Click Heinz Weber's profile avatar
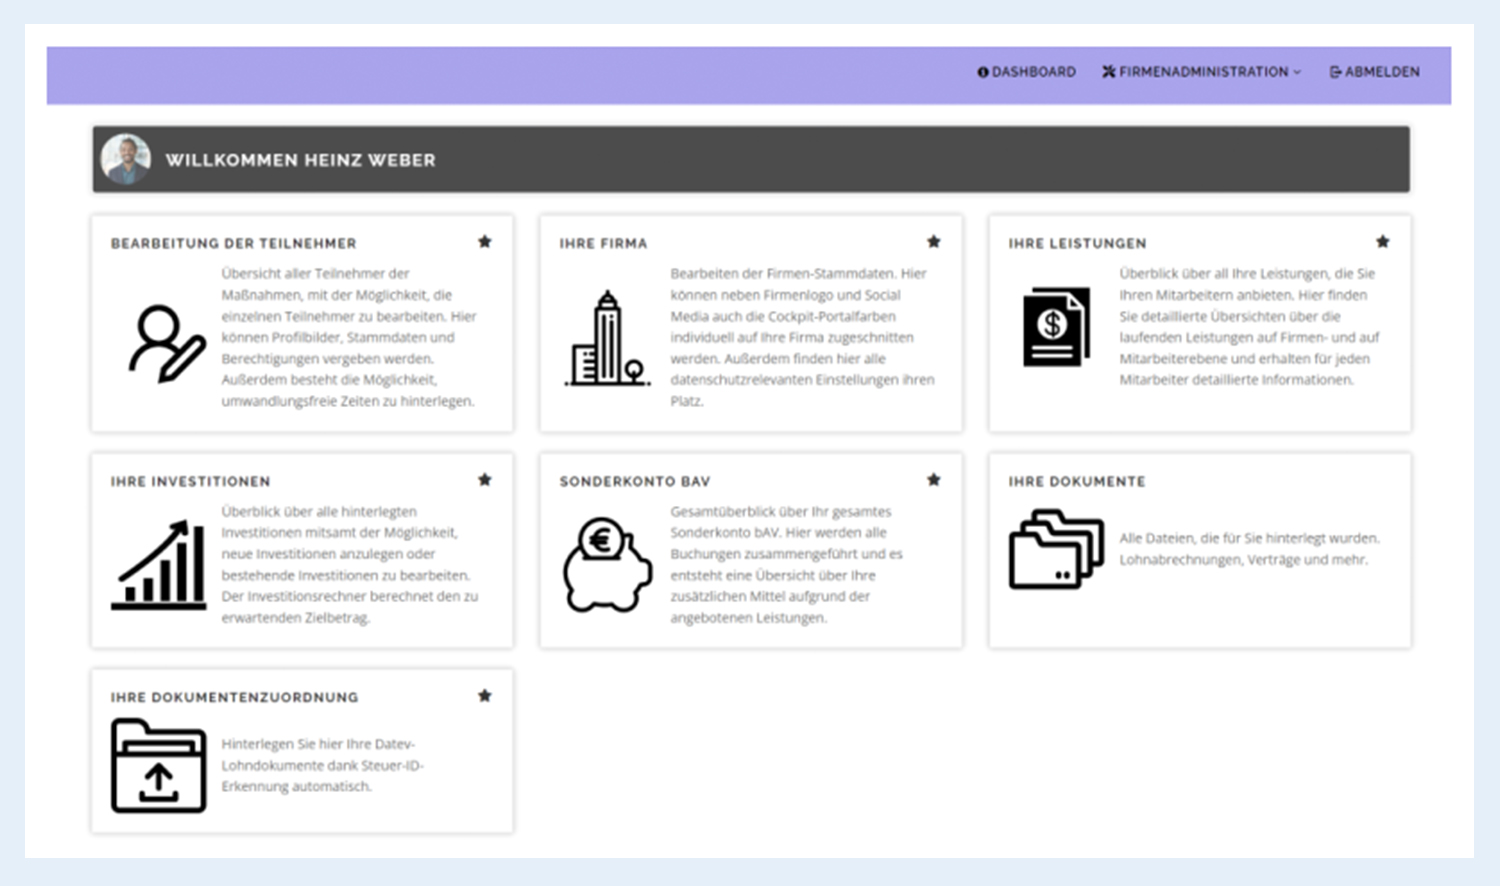 126,160
